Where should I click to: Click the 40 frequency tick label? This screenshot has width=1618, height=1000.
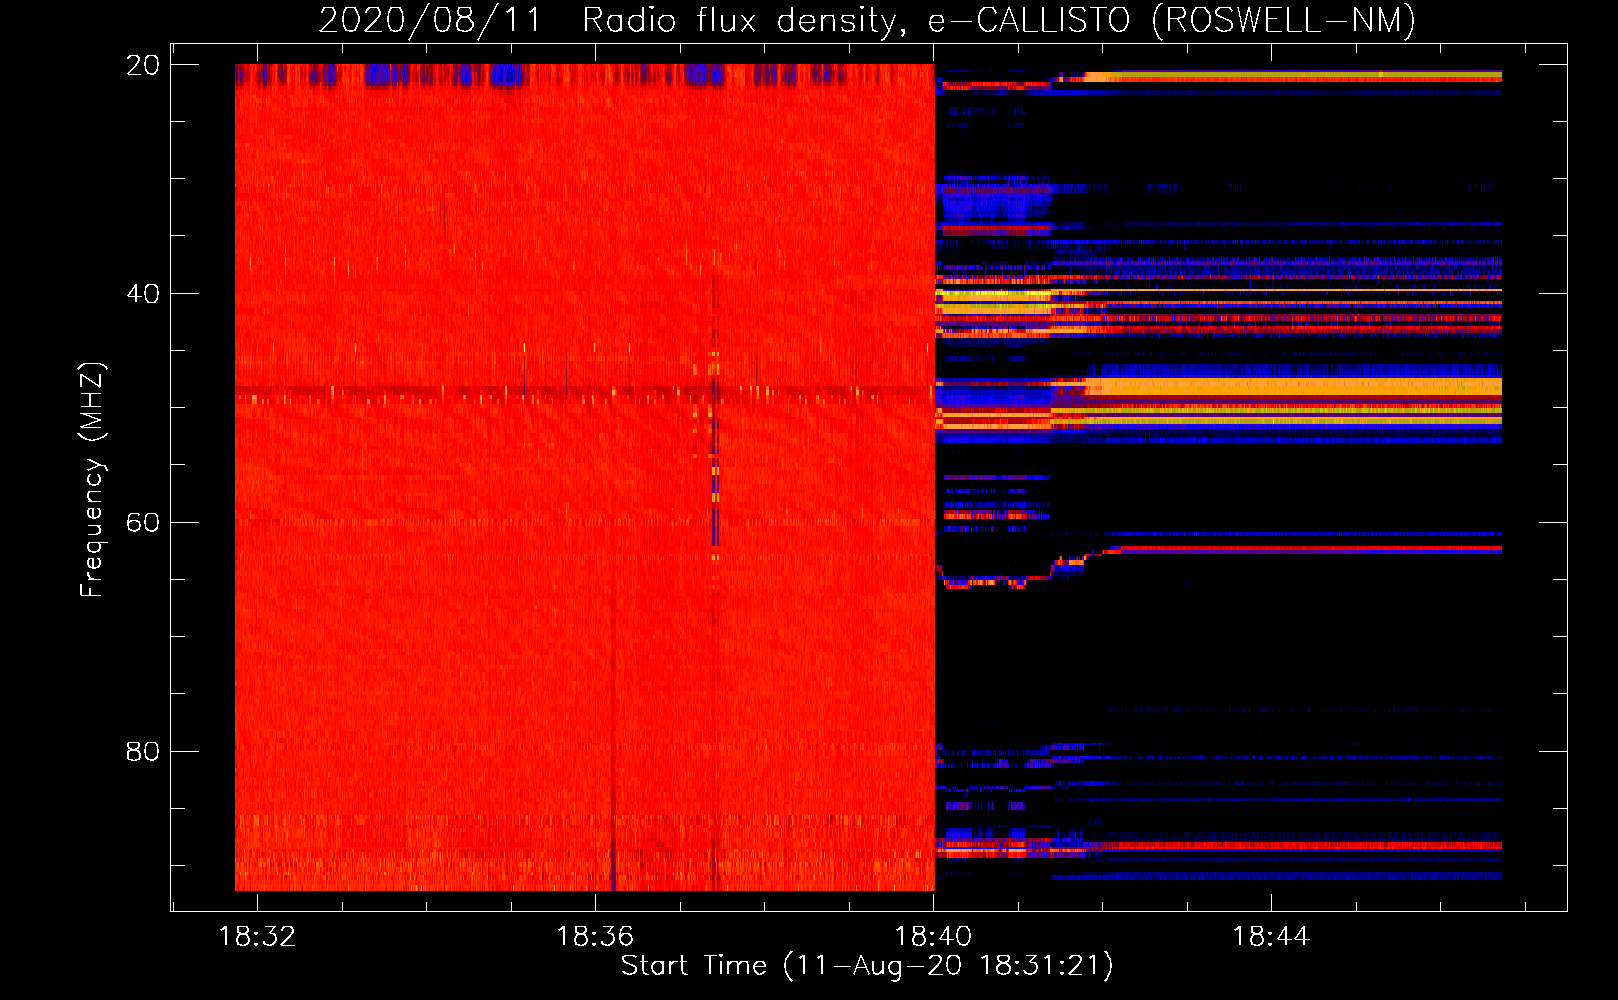(143, 294)
